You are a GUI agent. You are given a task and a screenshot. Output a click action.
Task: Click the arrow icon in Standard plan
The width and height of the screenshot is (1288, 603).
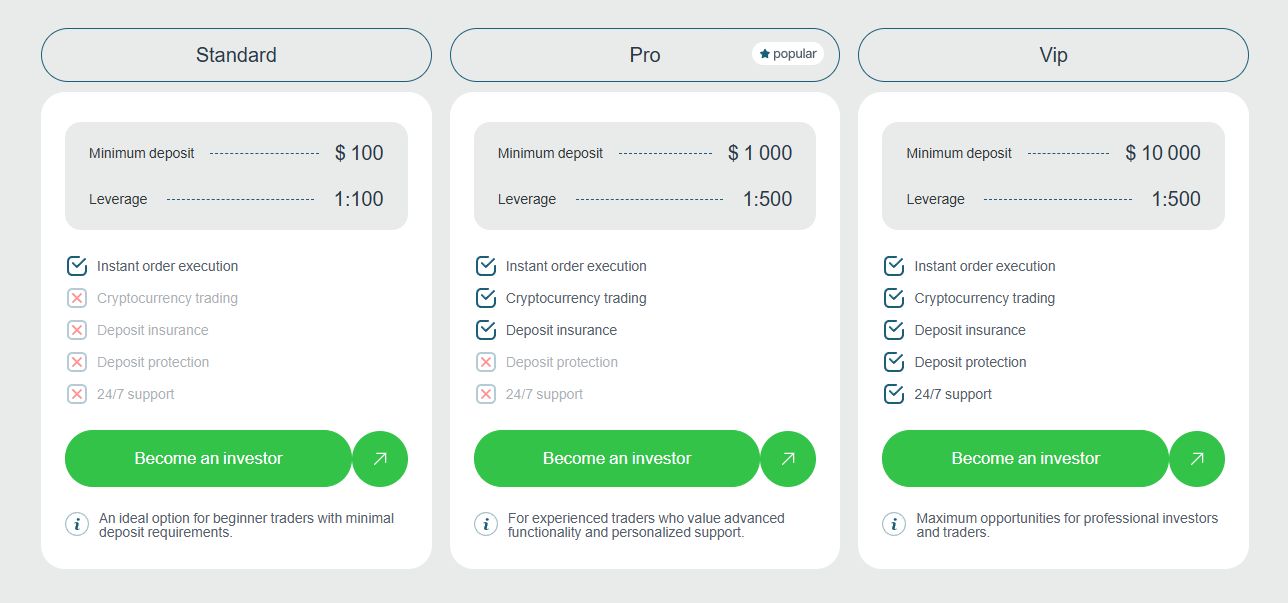380,459
